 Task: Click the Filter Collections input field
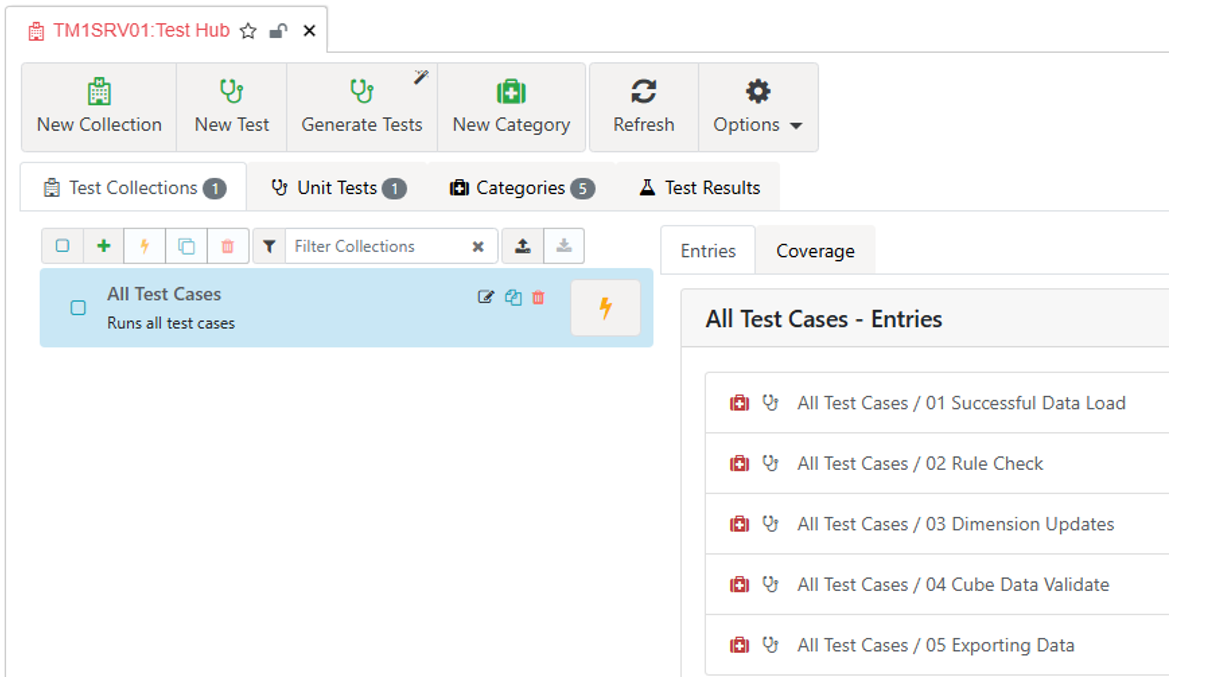(x=377, y=246)
